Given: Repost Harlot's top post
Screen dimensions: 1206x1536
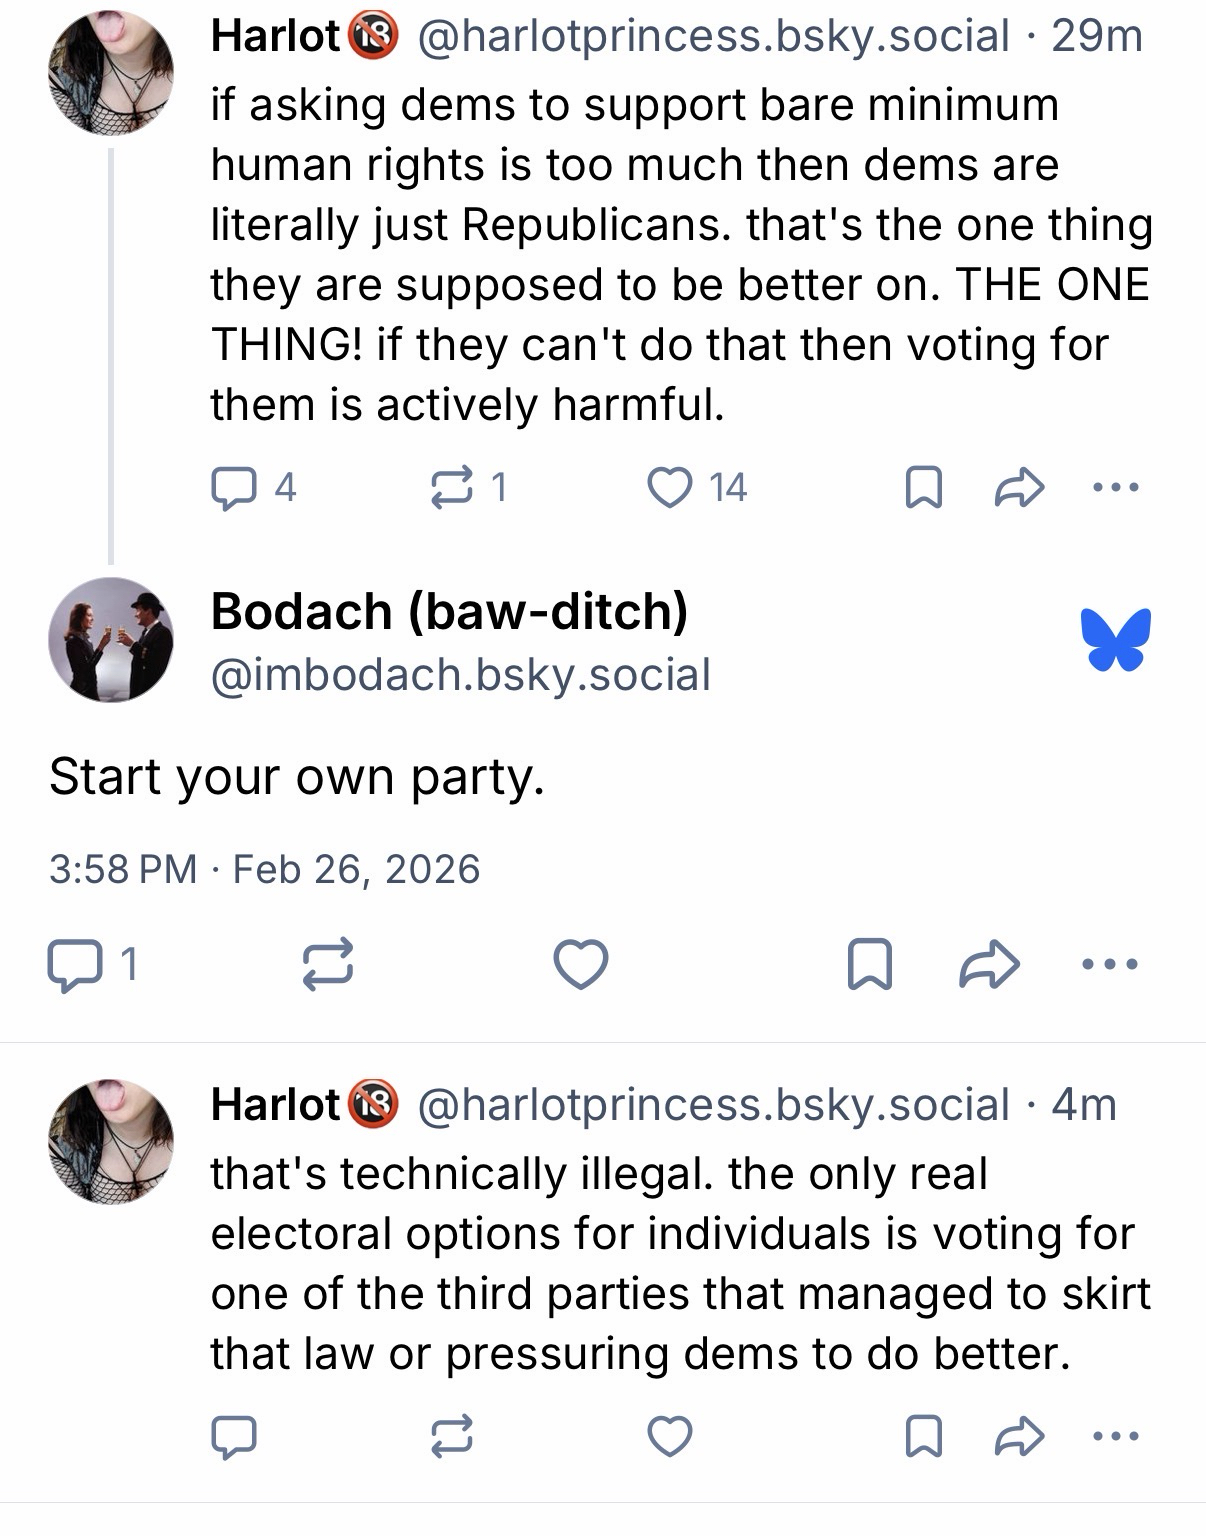Looking at the screenshot, I should tap(452, 488).
